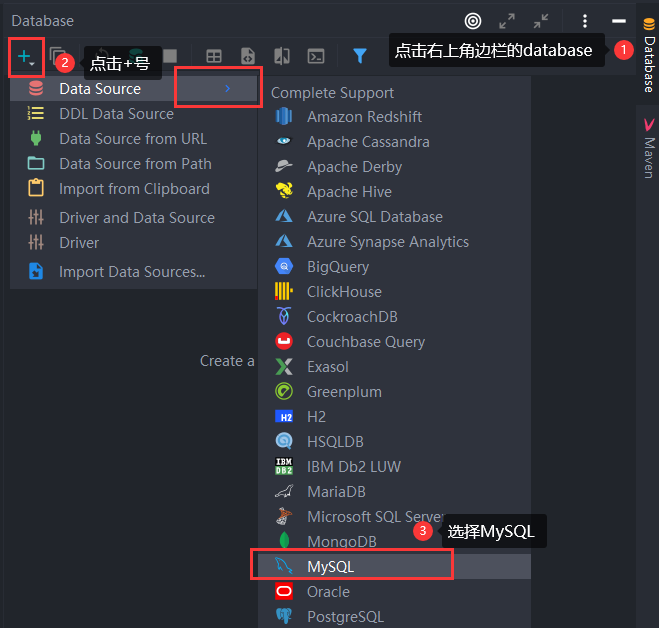Select Oracle database

click(x=395, y=592)
